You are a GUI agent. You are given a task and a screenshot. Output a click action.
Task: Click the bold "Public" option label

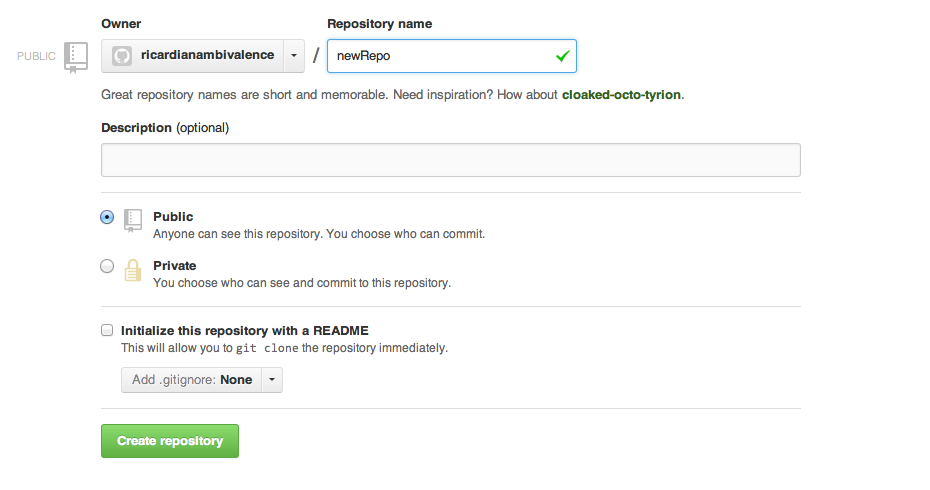click(173, 217)
